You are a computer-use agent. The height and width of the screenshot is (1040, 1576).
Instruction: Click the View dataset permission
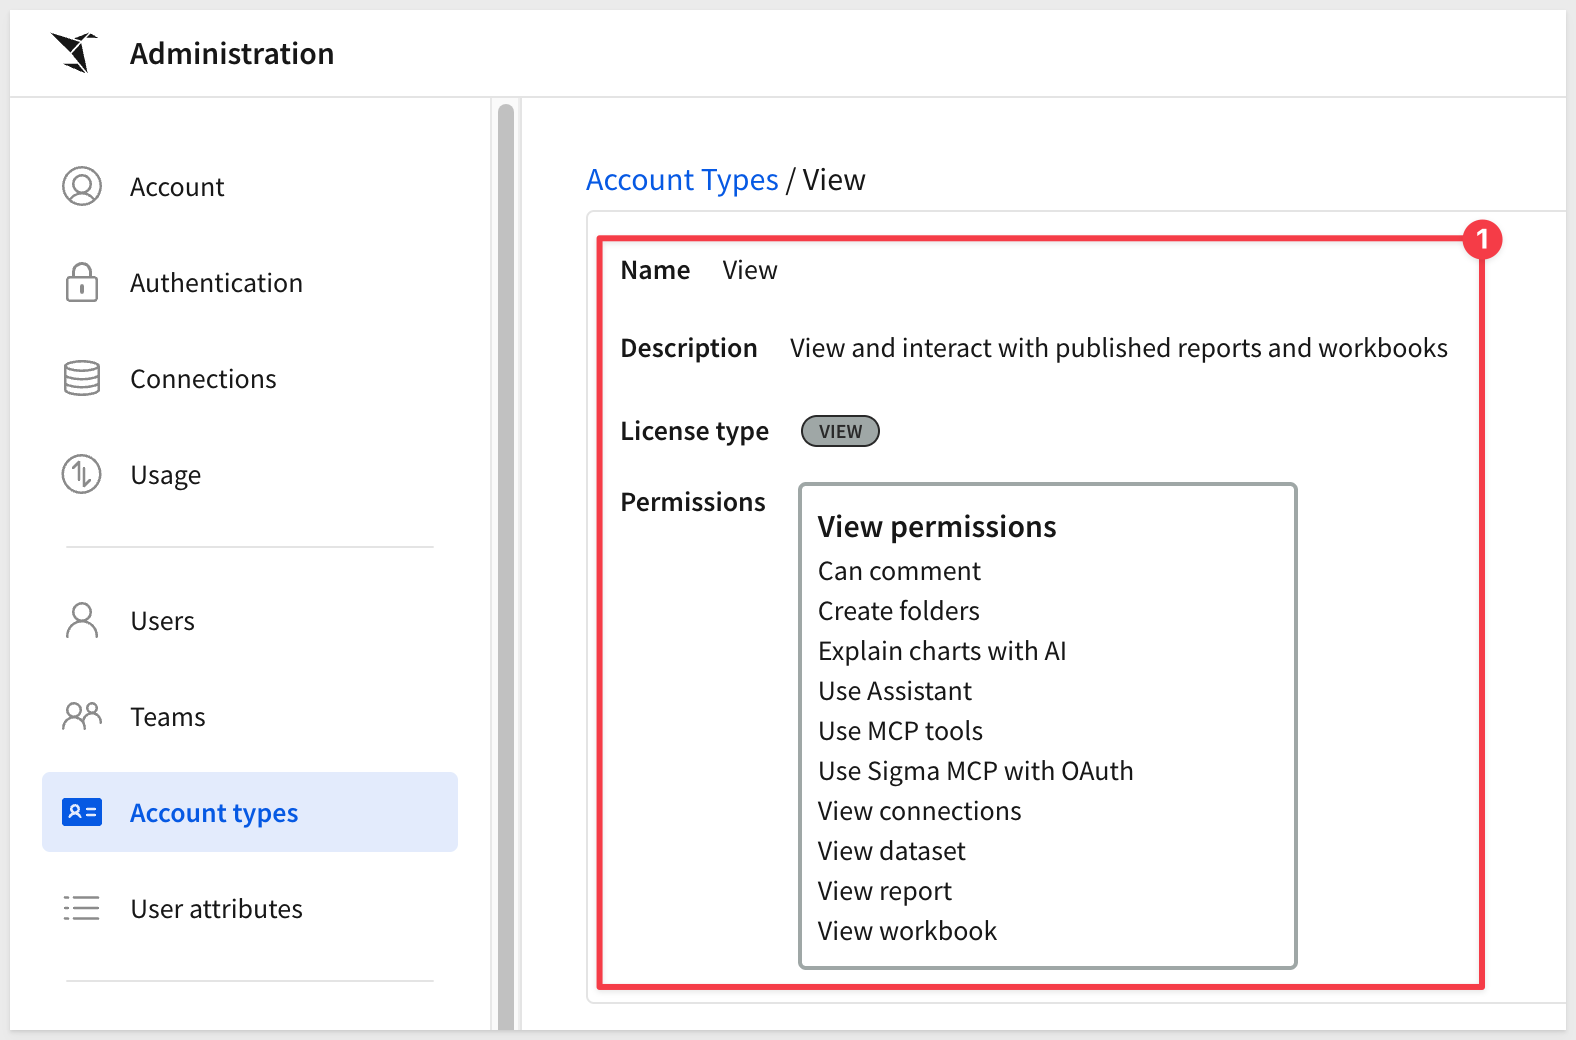[x=892, y=851]
